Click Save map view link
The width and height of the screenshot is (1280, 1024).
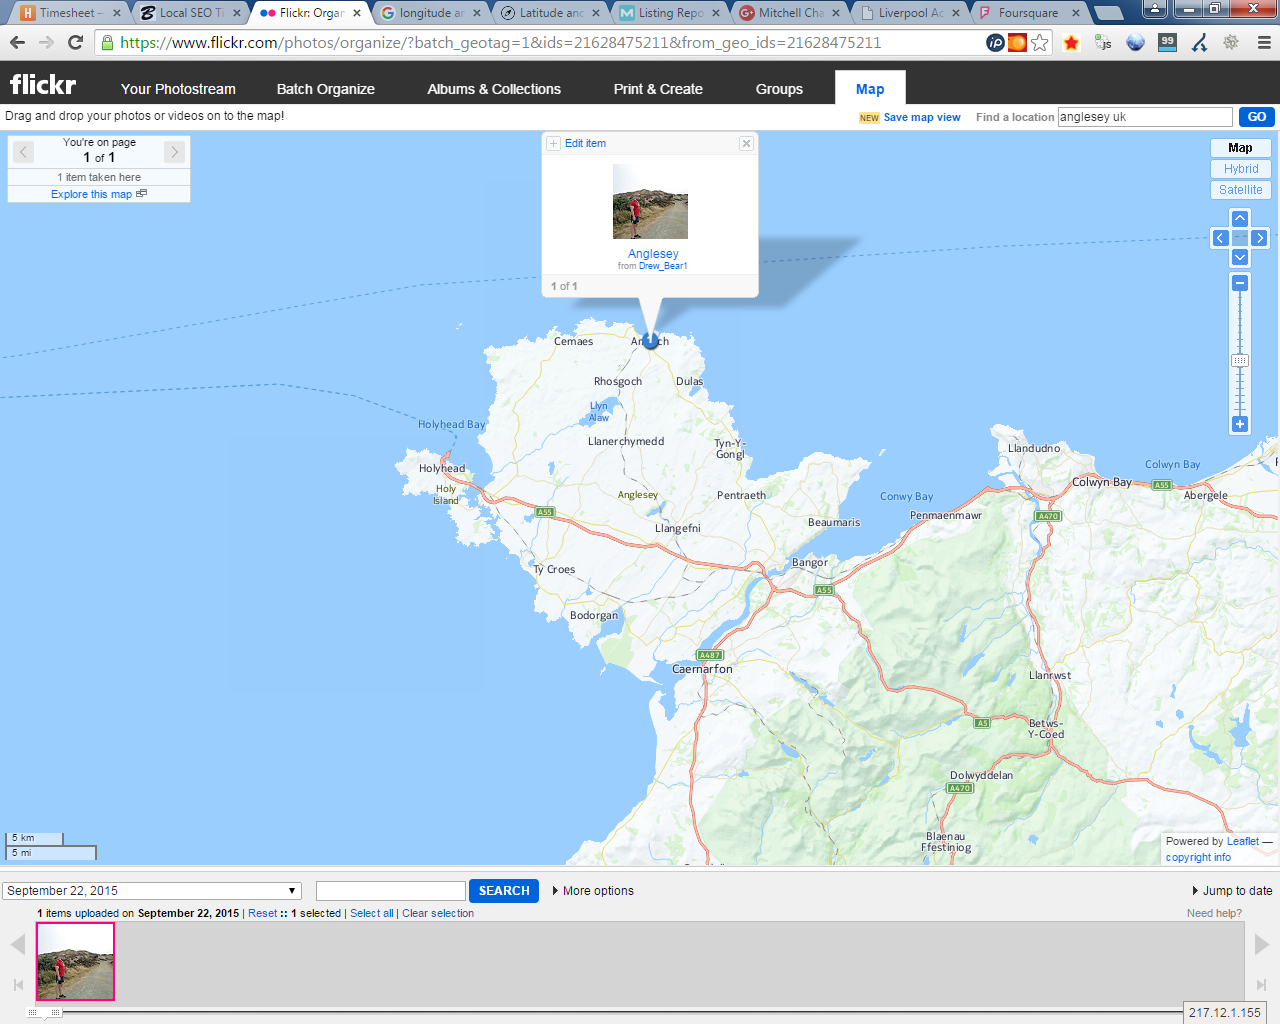921,117
